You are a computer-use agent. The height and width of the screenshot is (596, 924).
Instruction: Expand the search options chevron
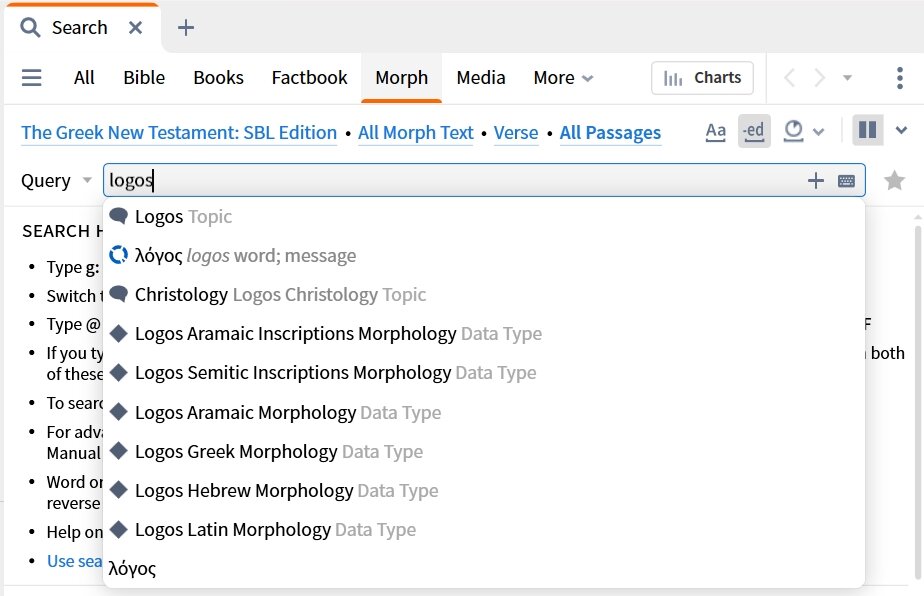coord(819,131)
